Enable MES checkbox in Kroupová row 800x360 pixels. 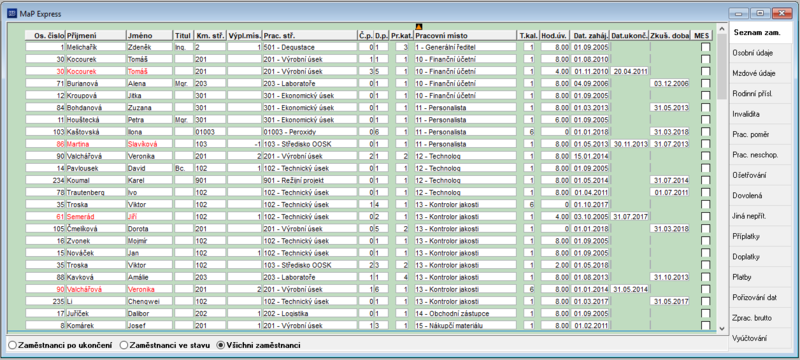pos(705,96)
